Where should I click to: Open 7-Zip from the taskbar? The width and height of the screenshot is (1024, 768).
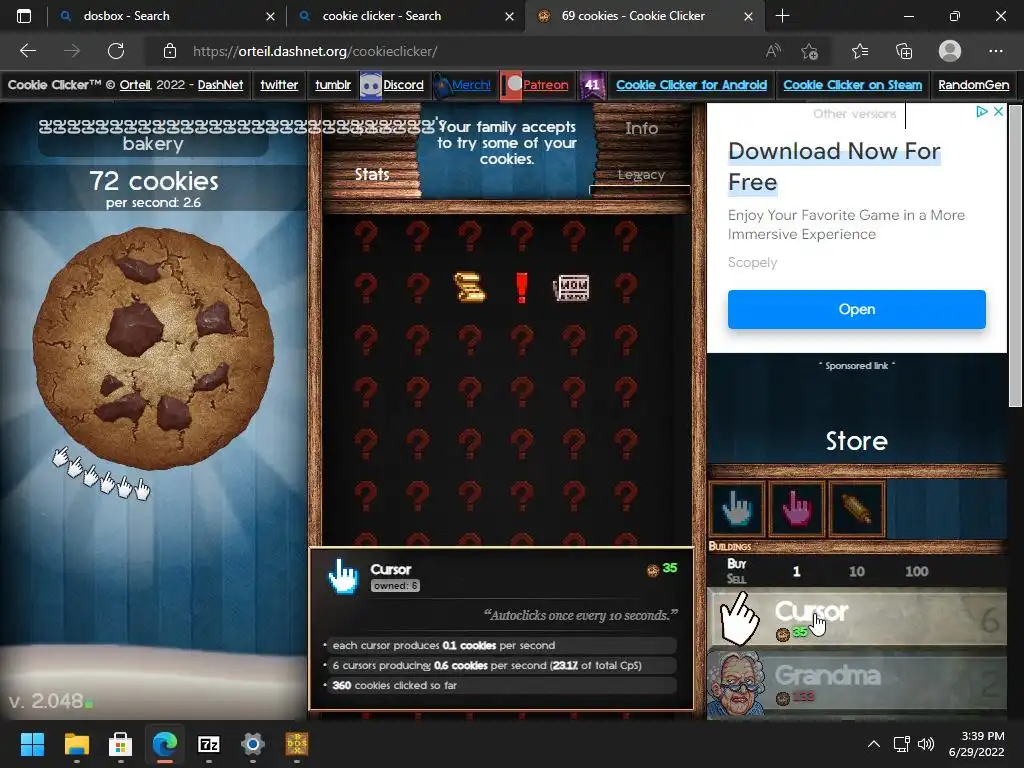pyautogui.click(x=208, y=744)
